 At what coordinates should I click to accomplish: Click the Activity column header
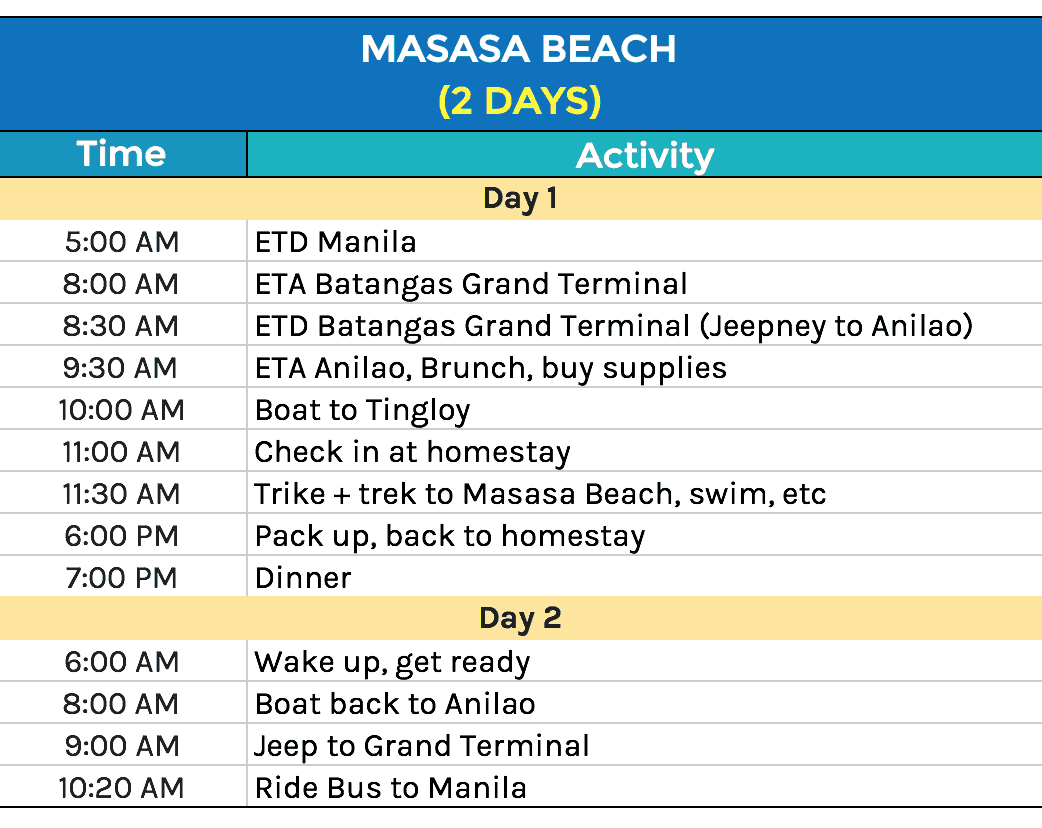coord(644,156)
